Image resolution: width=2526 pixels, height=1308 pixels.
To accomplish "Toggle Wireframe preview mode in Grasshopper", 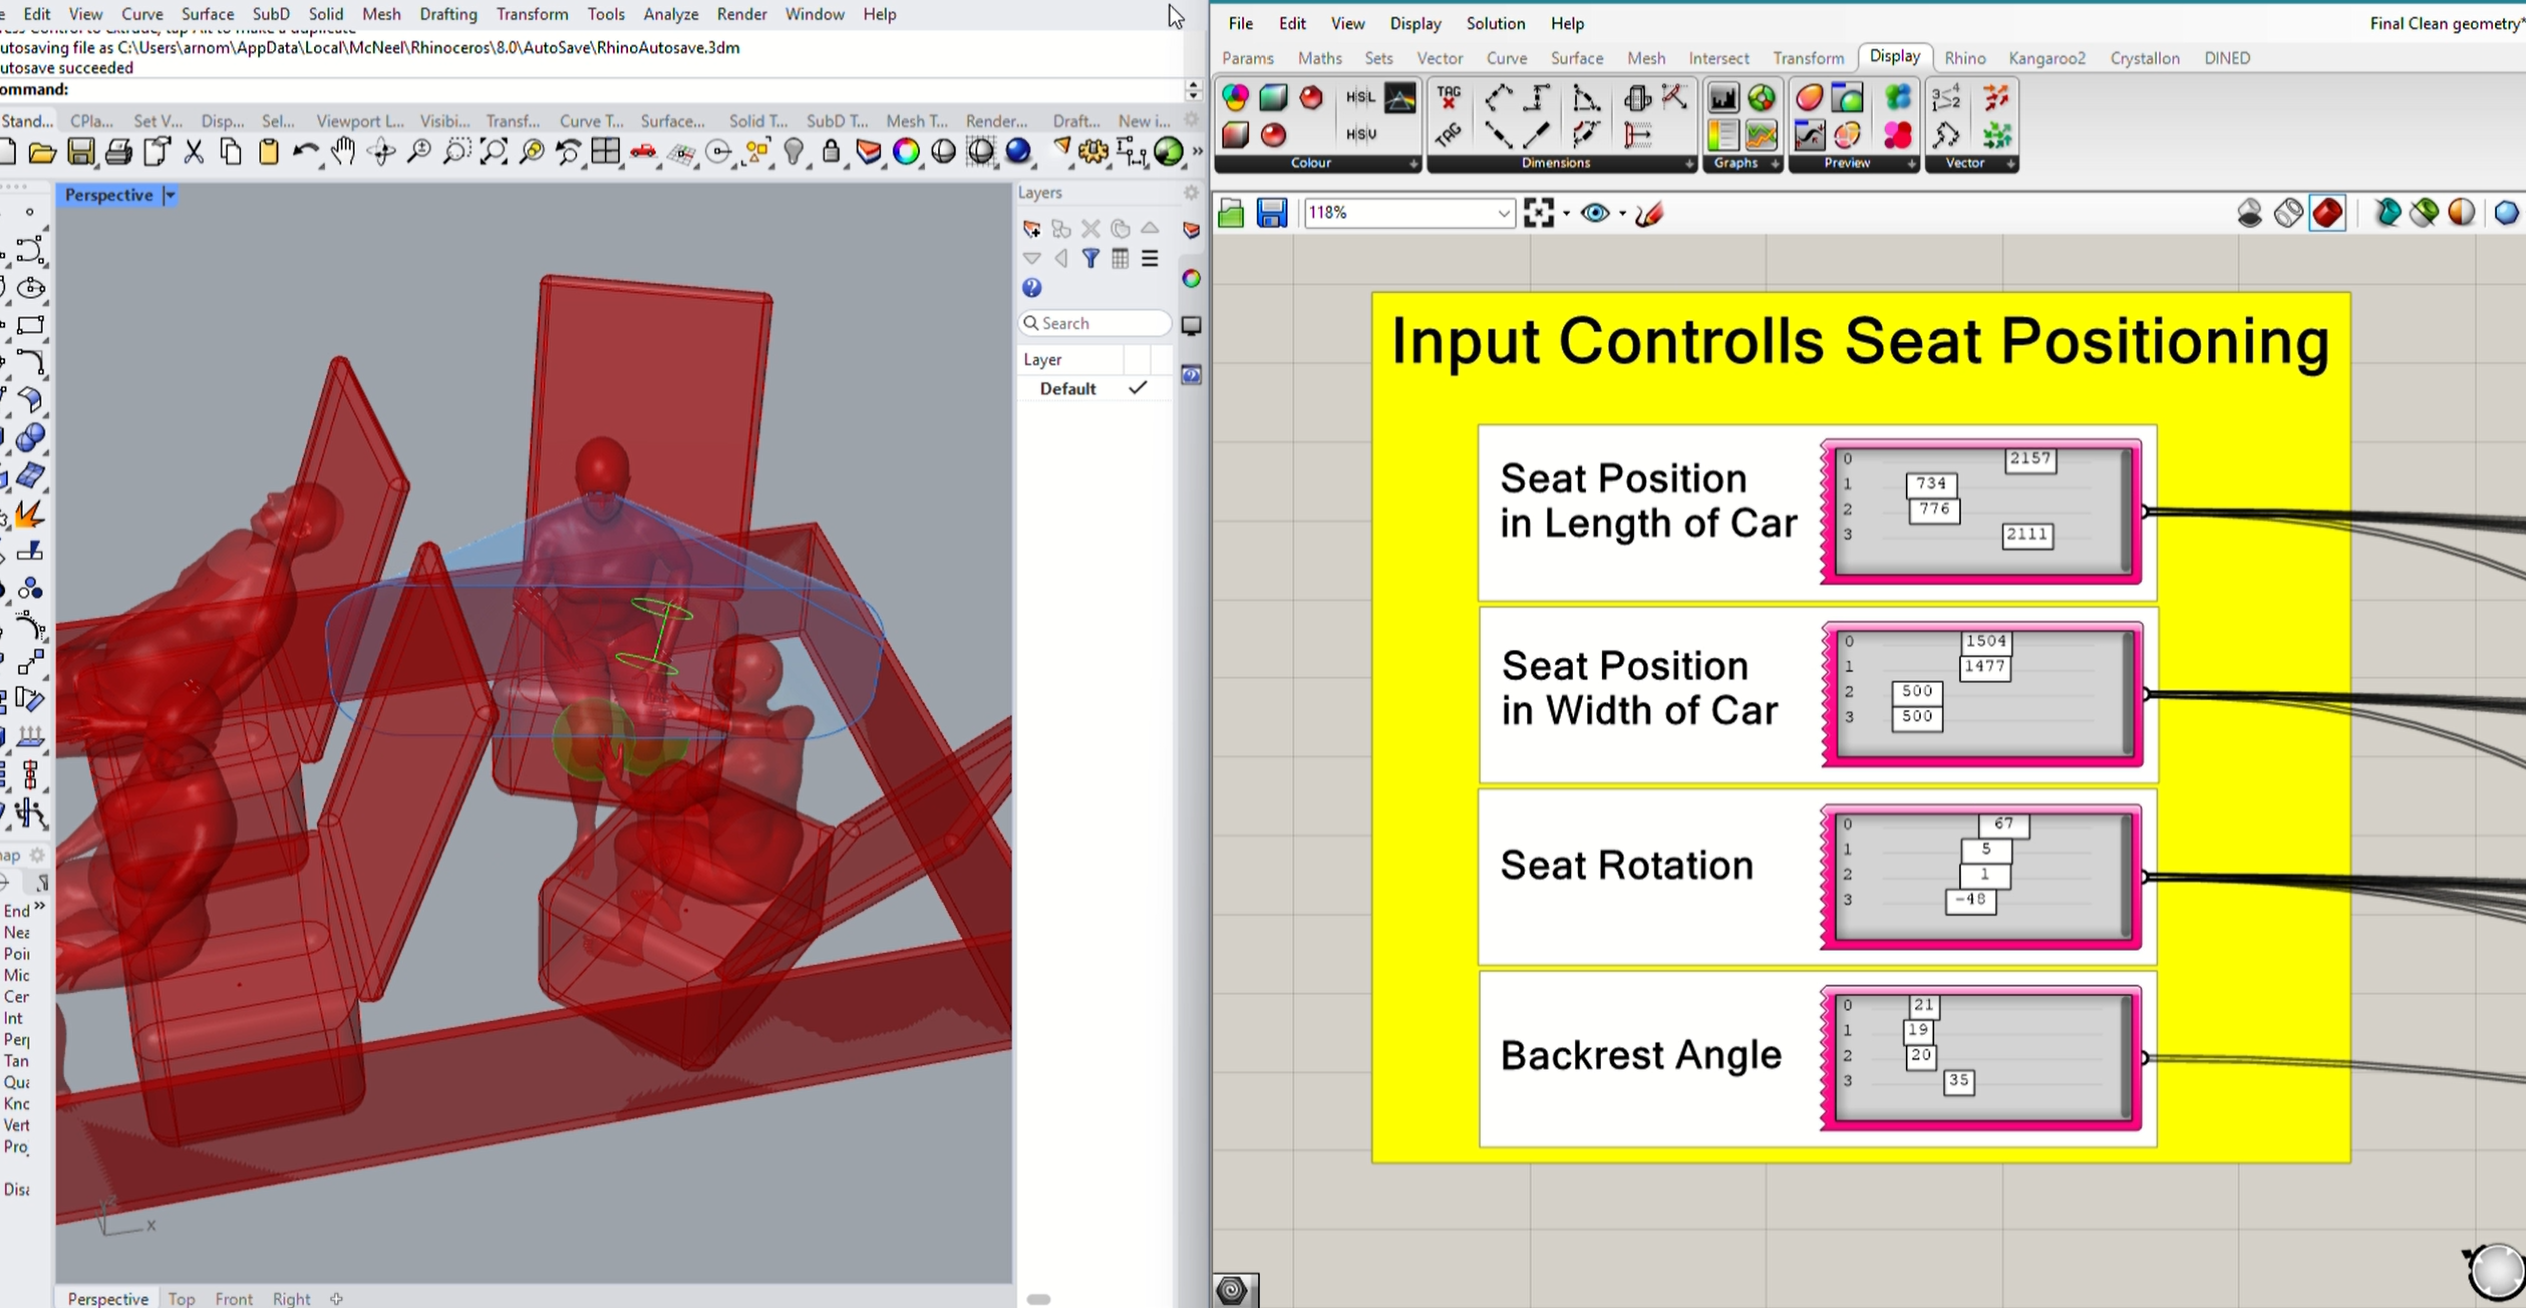I will [2289, 213].
